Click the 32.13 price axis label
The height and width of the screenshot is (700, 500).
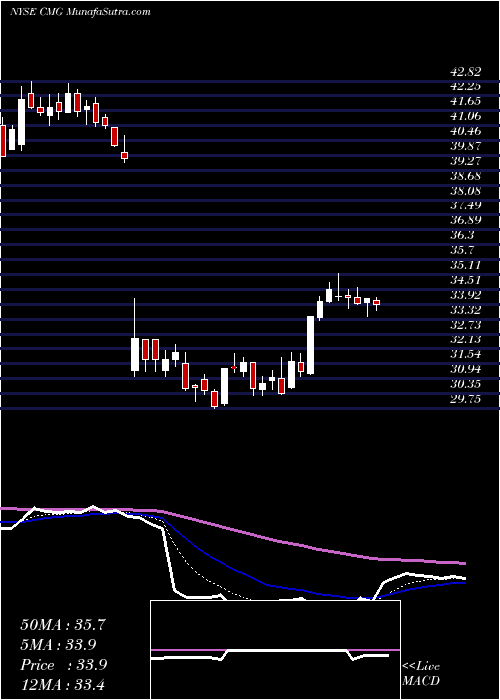tap(465, 339)
